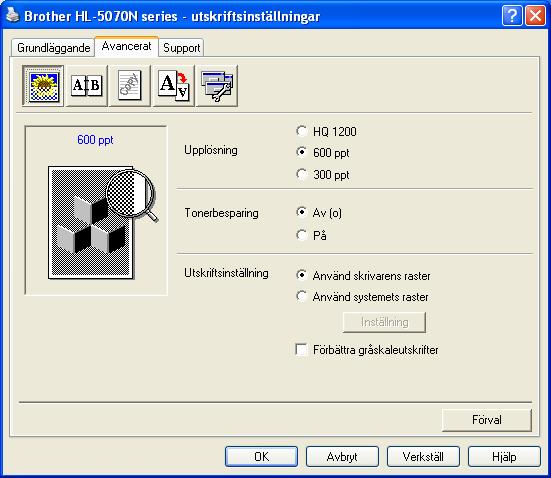Click the Tonerbesparing label
The width and height of the screenshot is (551, 478).
tap(221, 213)
